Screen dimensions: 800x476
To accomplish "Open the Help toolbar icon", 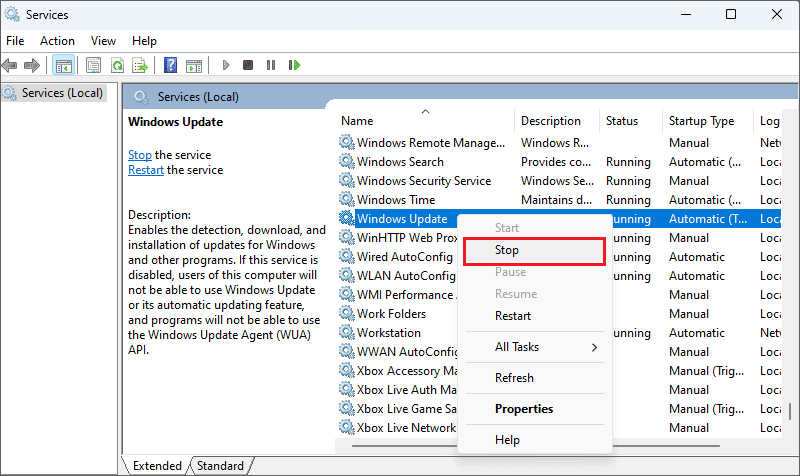I will pos(170,65).
